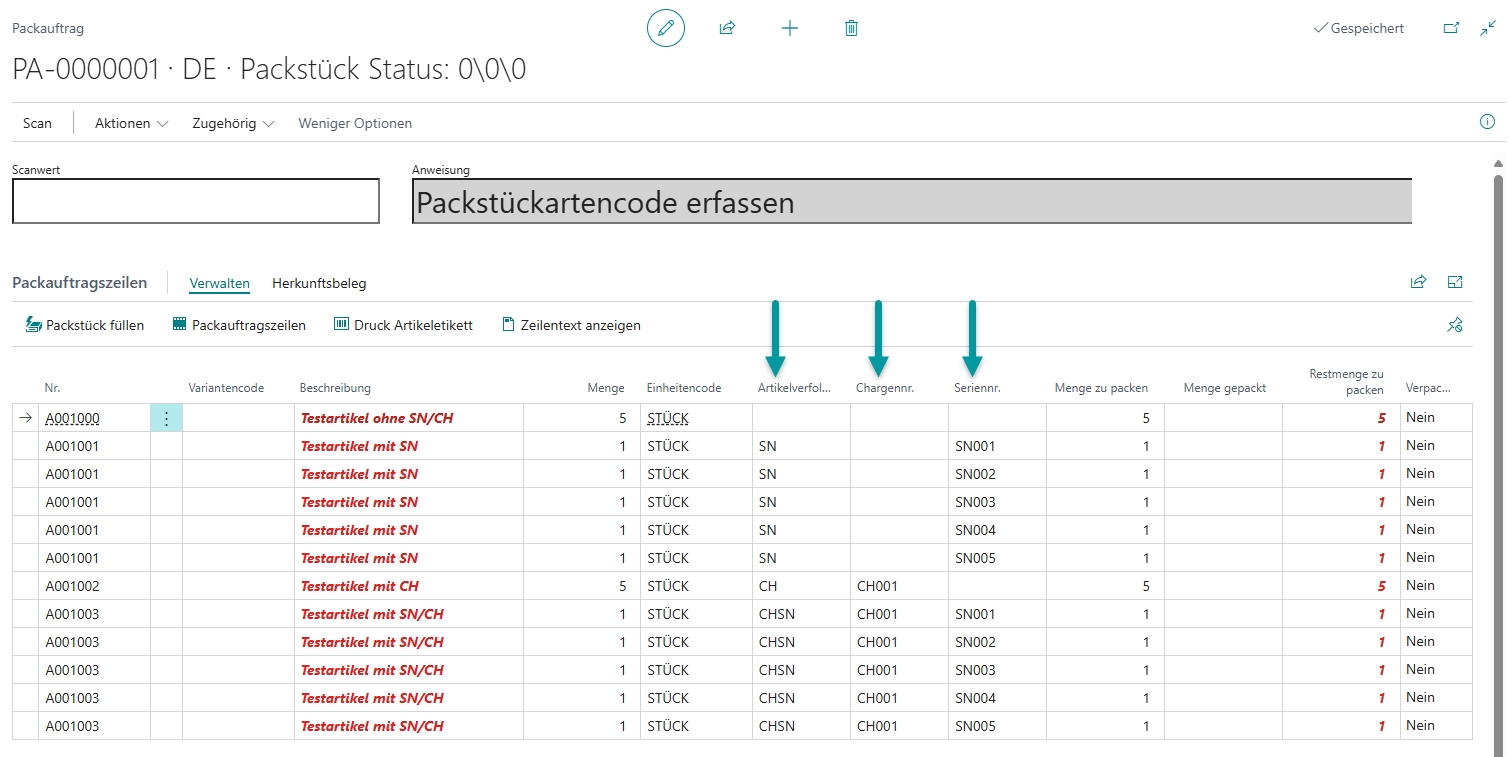Click the share icon in header
1510x757 pixels.
(727, 28)
